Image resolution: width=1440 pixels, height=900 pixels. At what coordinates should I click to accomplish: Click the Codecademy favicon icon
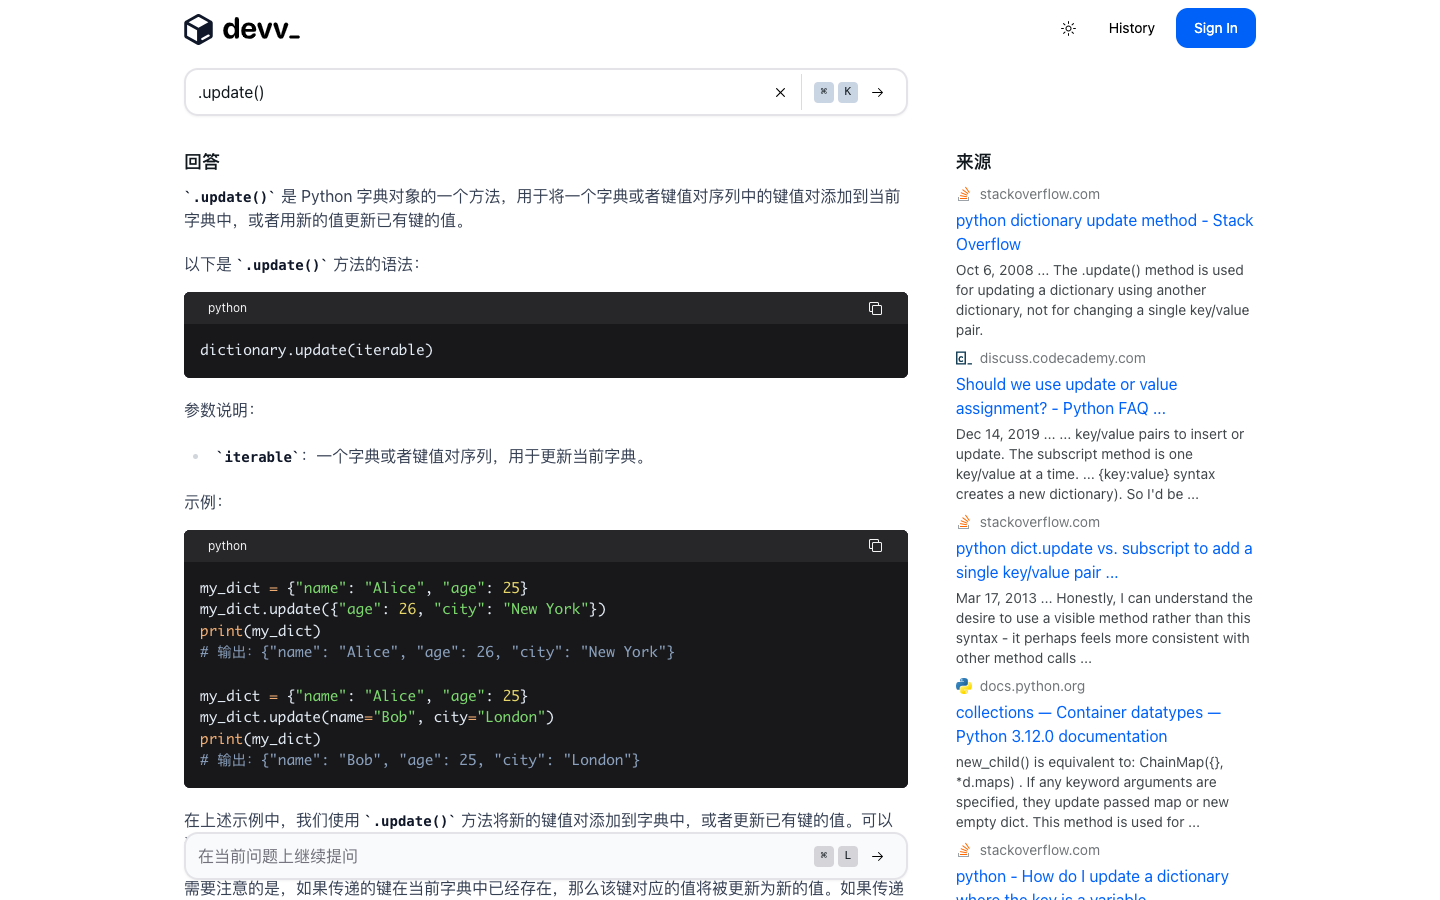pyautogui.click(x=962, y=357)
